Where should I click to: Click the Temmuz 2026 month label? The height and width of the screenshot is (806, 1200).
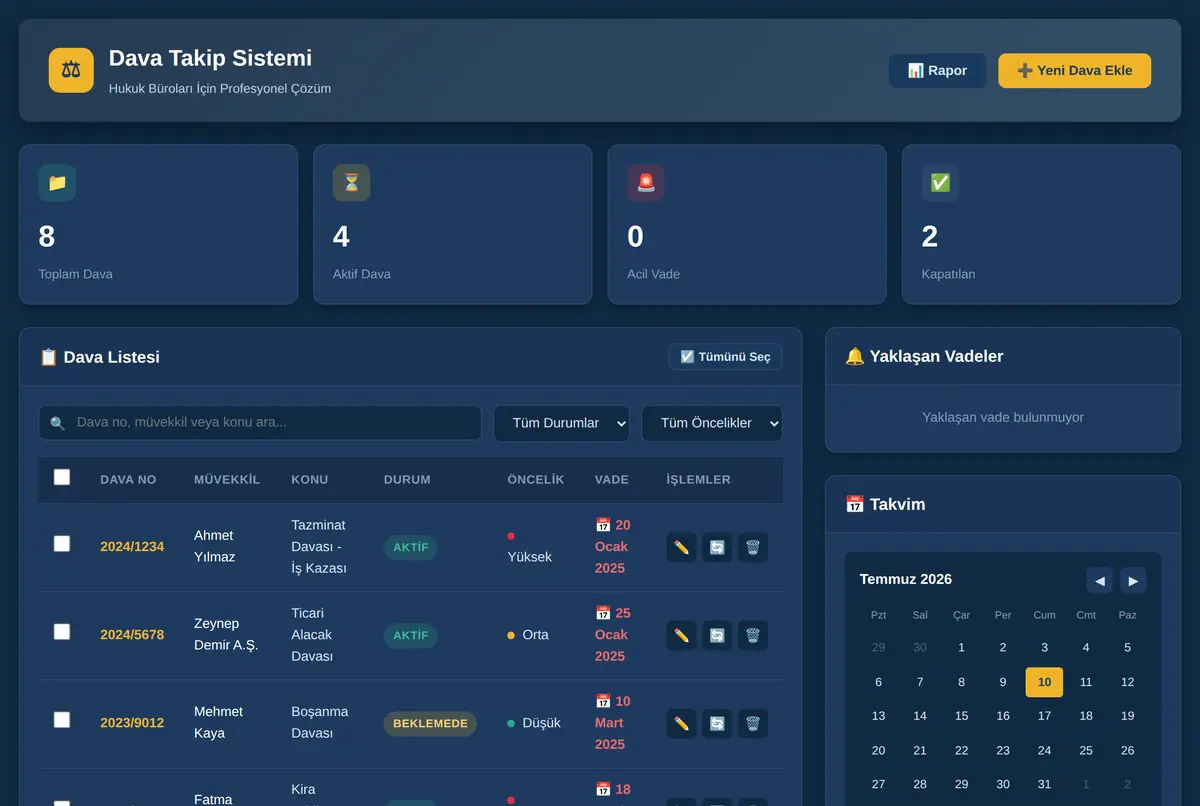click(906, 580)
